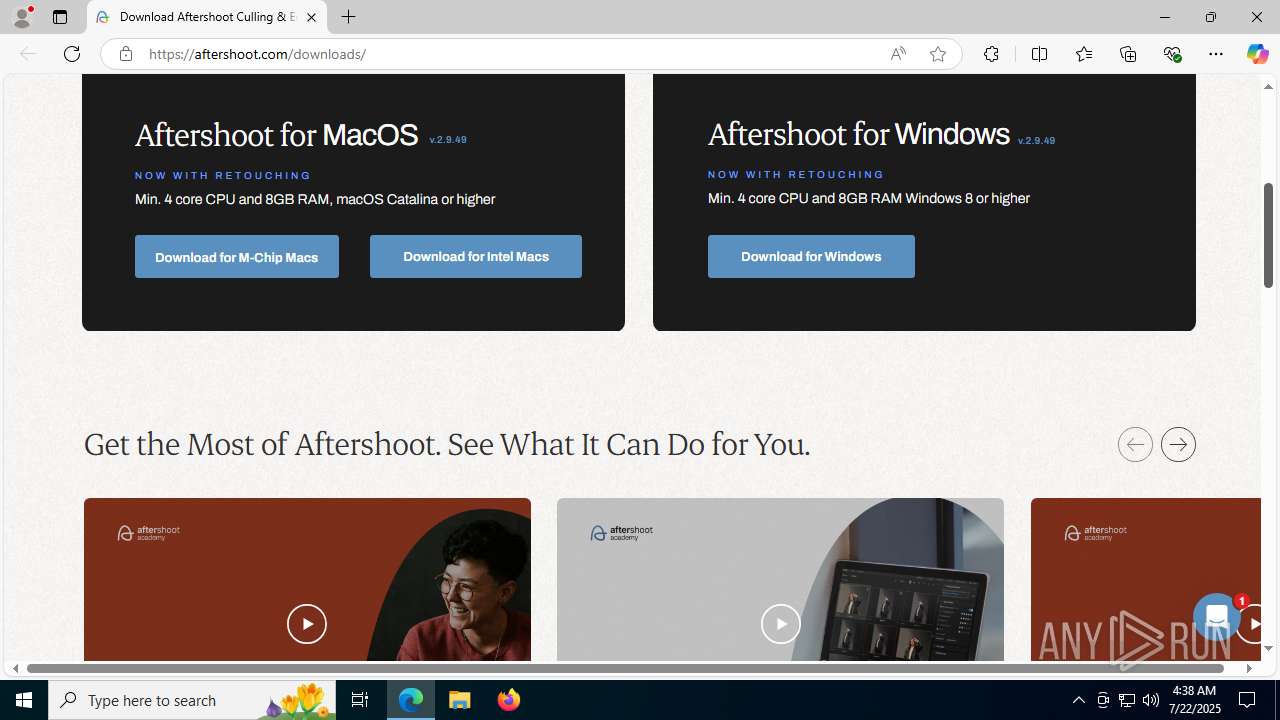Open a new browser tab
Viewport: 1280px width, 720px height.
348,17
